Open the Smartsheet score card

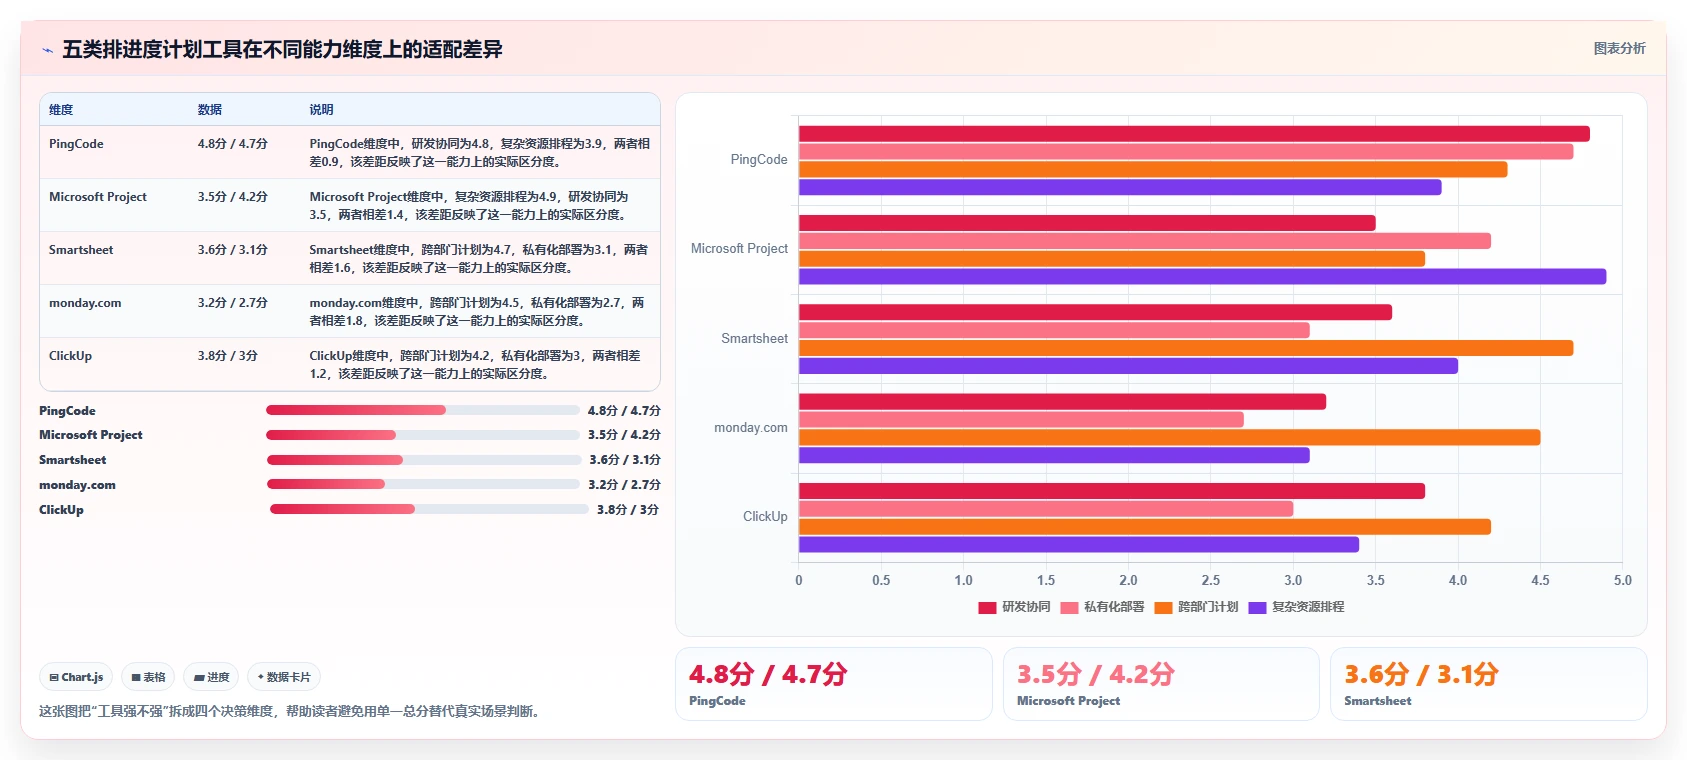click(x=1488, y=684)
